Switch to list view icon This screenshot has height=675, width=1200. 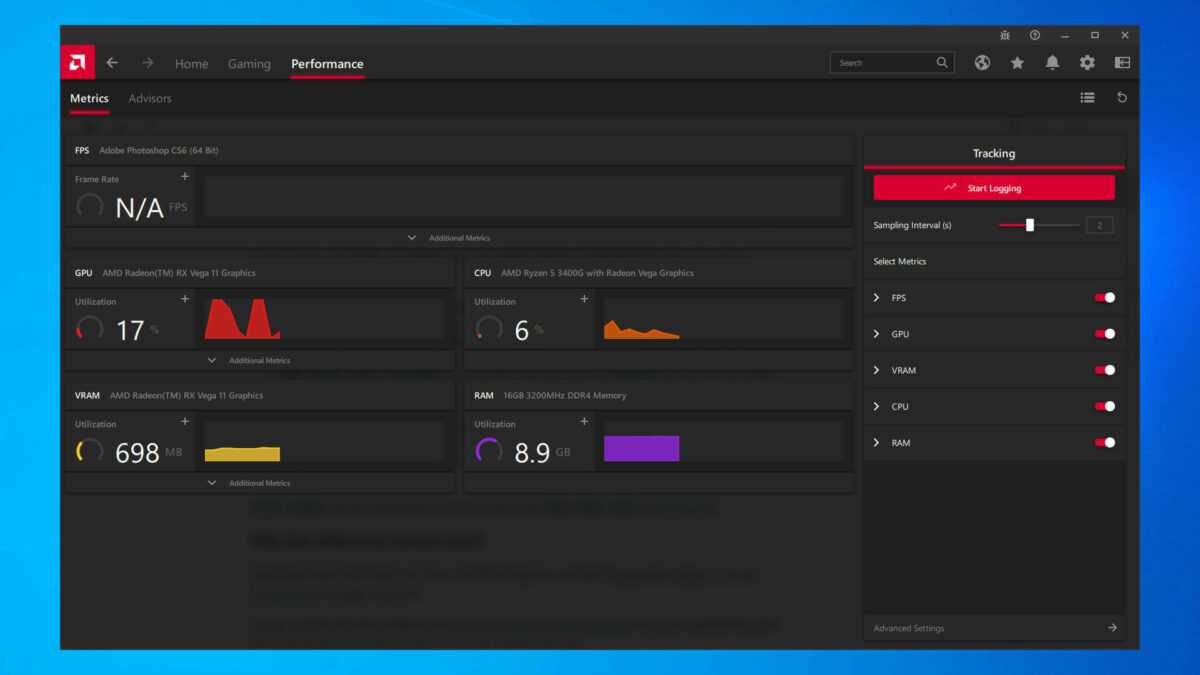[1087, 97]
